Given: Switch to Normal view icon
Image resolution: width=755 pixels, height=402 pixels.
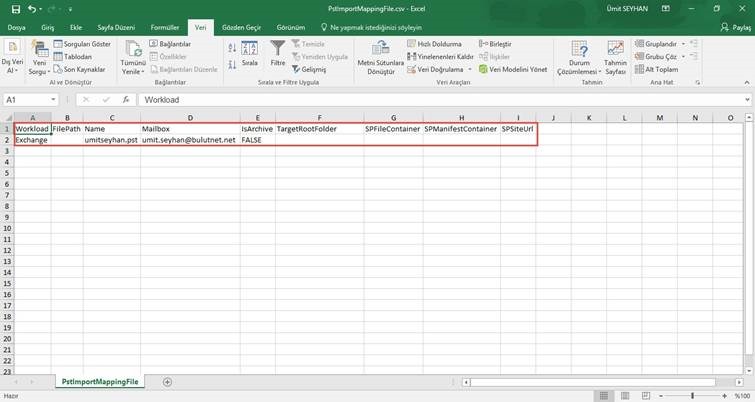Looking at the screenshot, I should click(x=604, y=396).
